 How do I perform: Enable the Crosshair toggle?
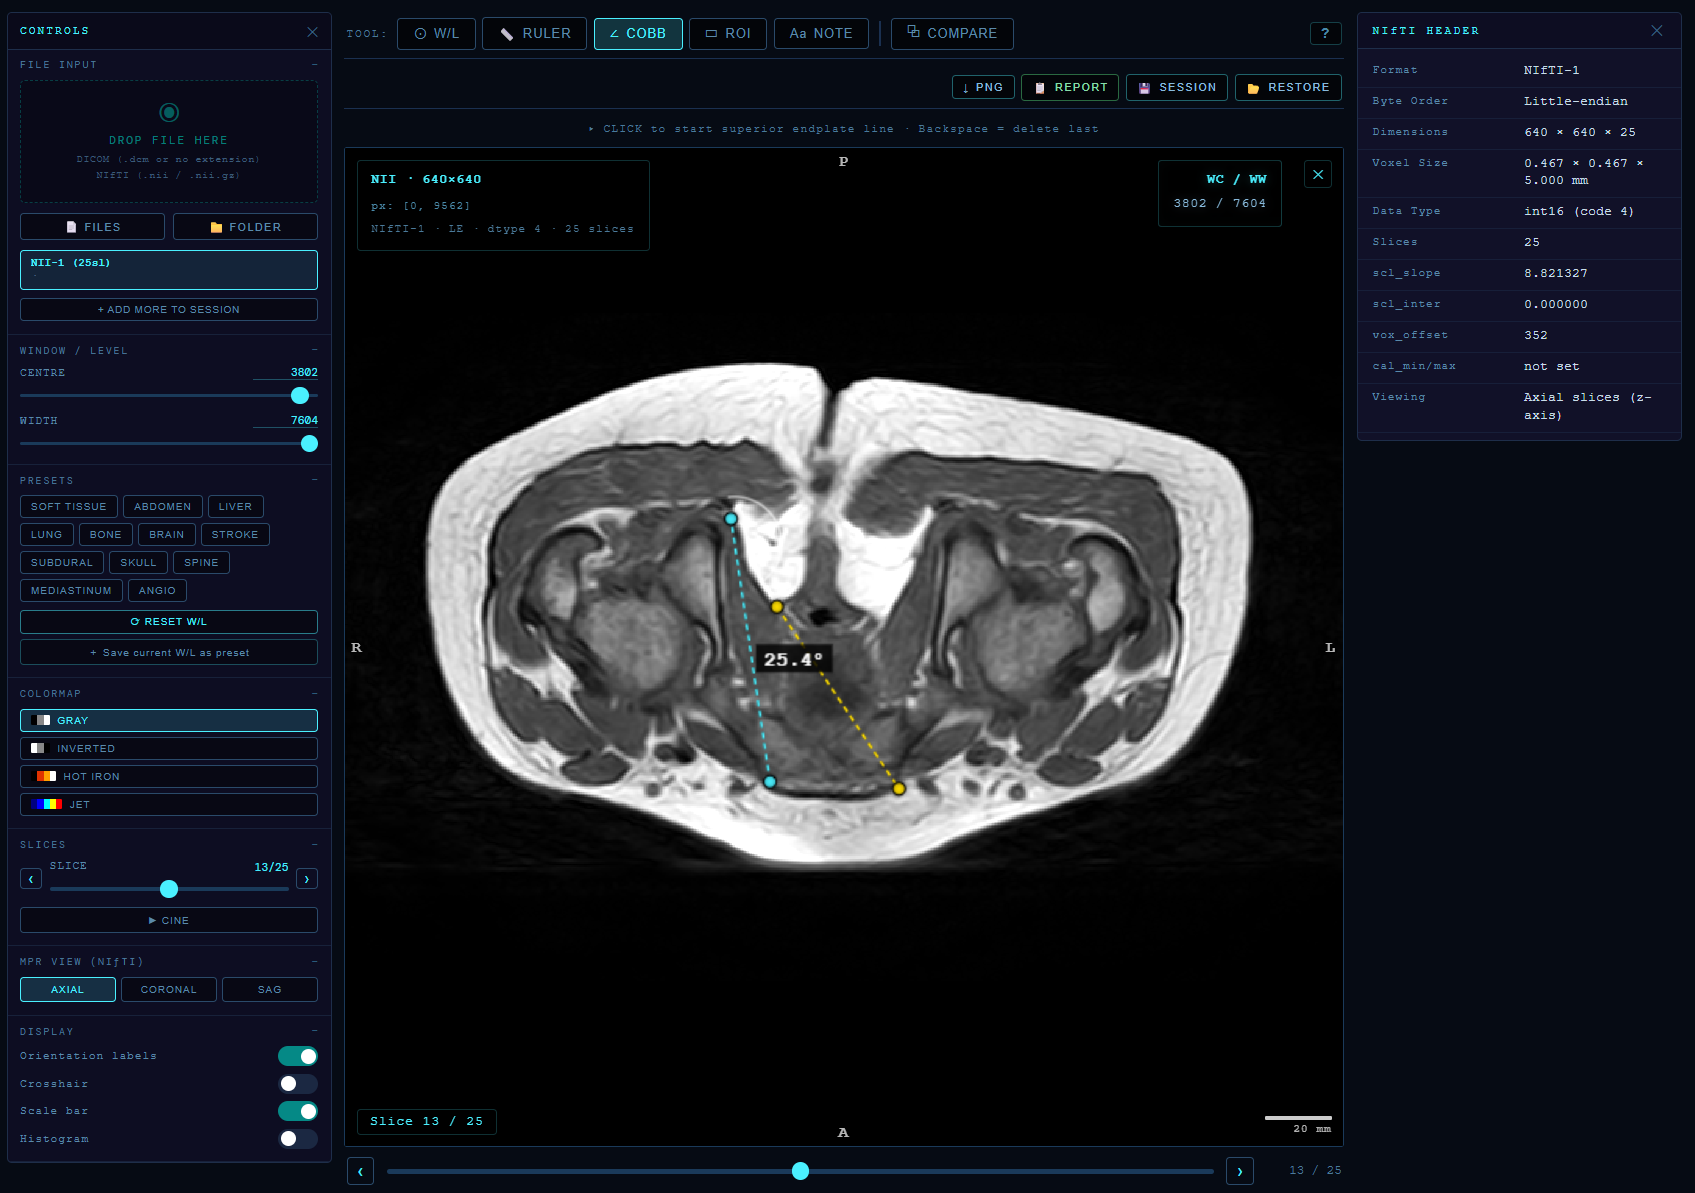point(298,1084)
